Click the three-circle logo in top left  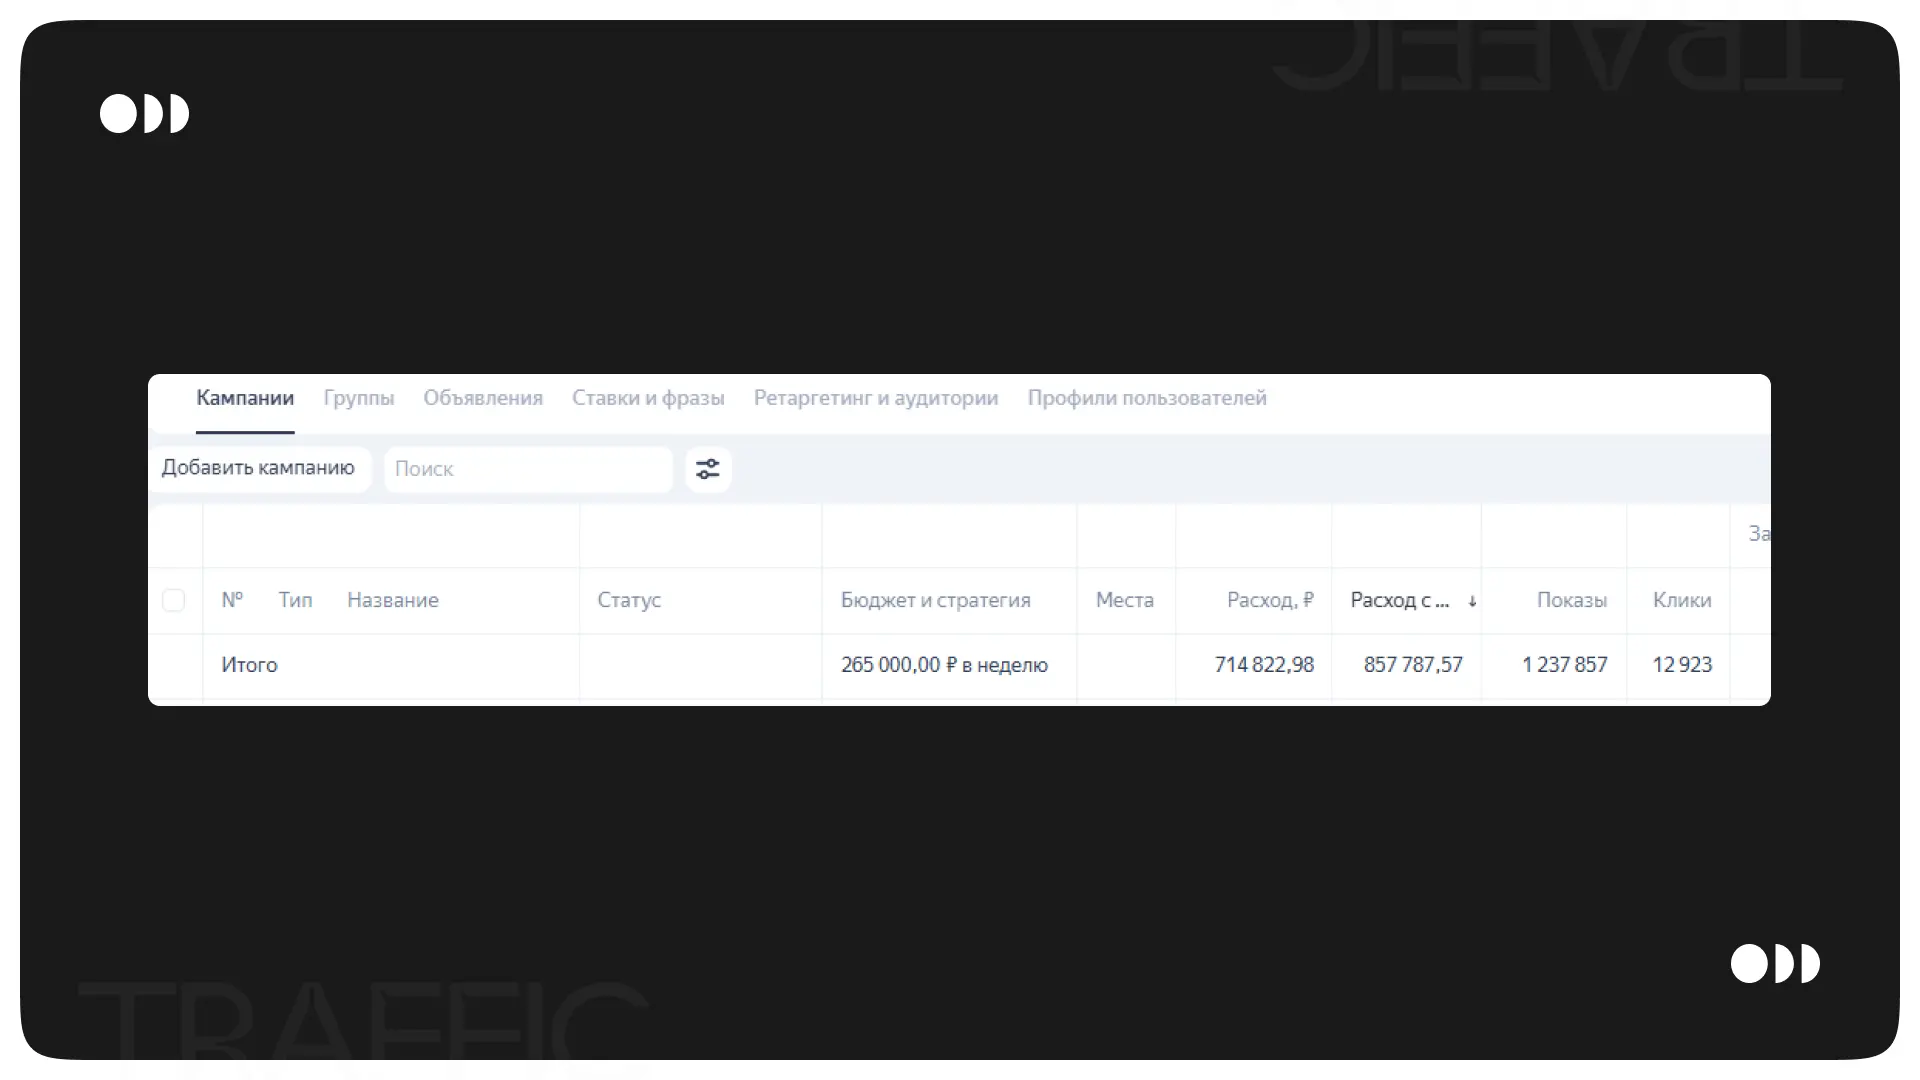(144, 114)
